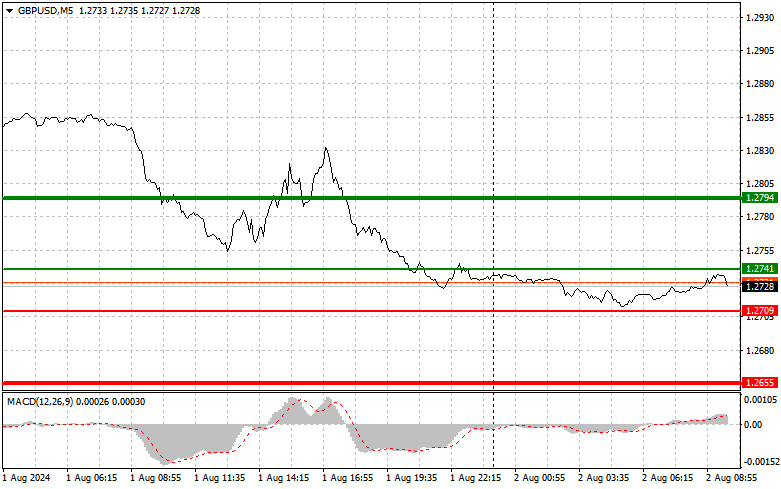Select the 1 Aug 14:15 time label
This screenshot has width=781, height=489.
(x=283, y=478)
